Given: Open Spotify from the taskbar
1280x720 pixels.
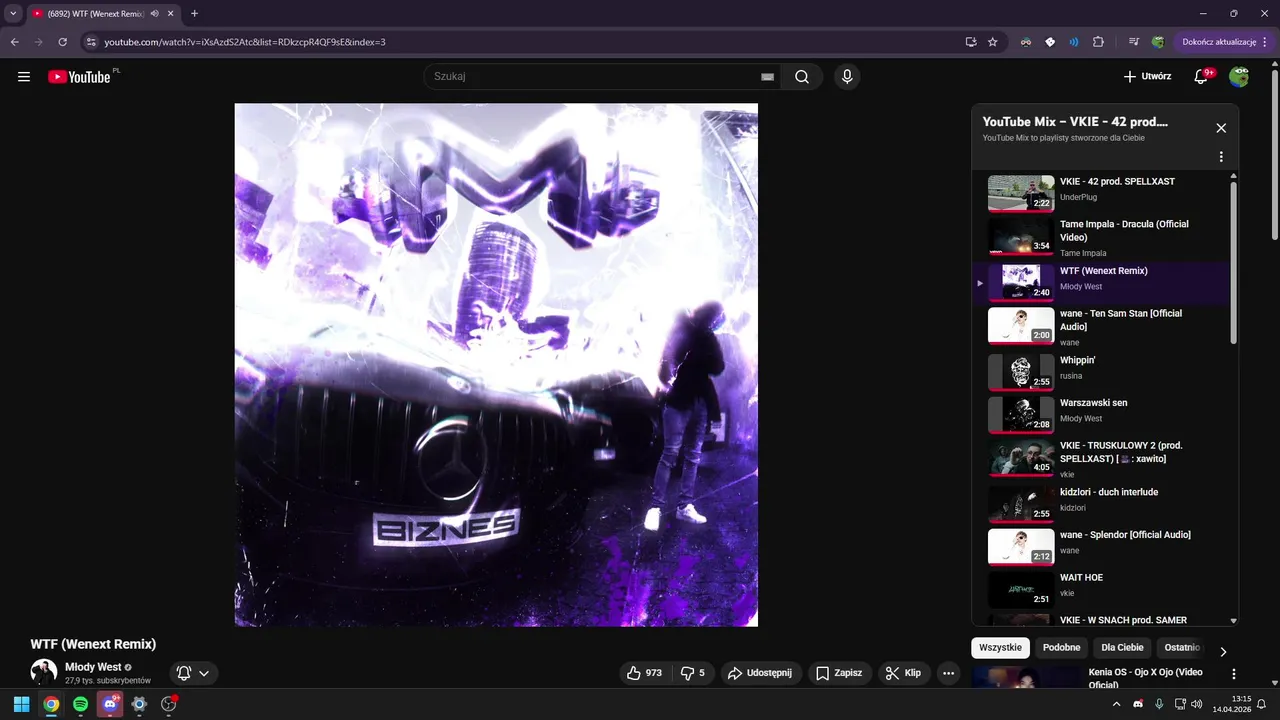Looking at the screenshot, I should [80, 704].
